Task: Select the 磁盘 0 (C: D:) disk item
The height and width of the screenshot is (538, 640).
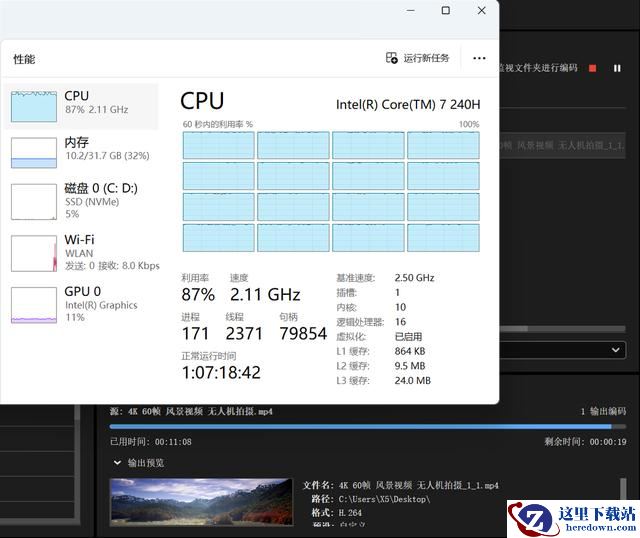Action: coord(81,200)
